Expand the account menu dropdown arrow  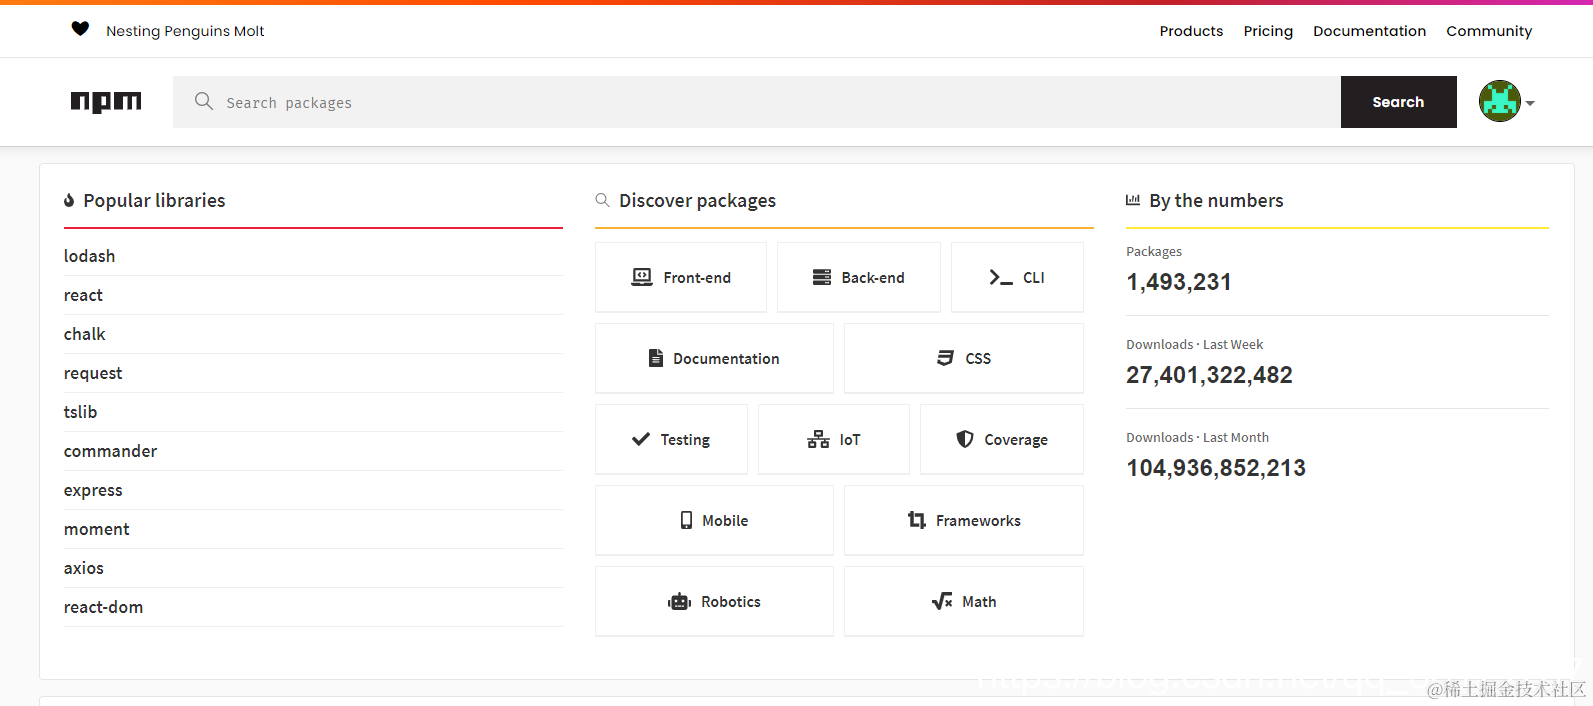coord(1530,103)
